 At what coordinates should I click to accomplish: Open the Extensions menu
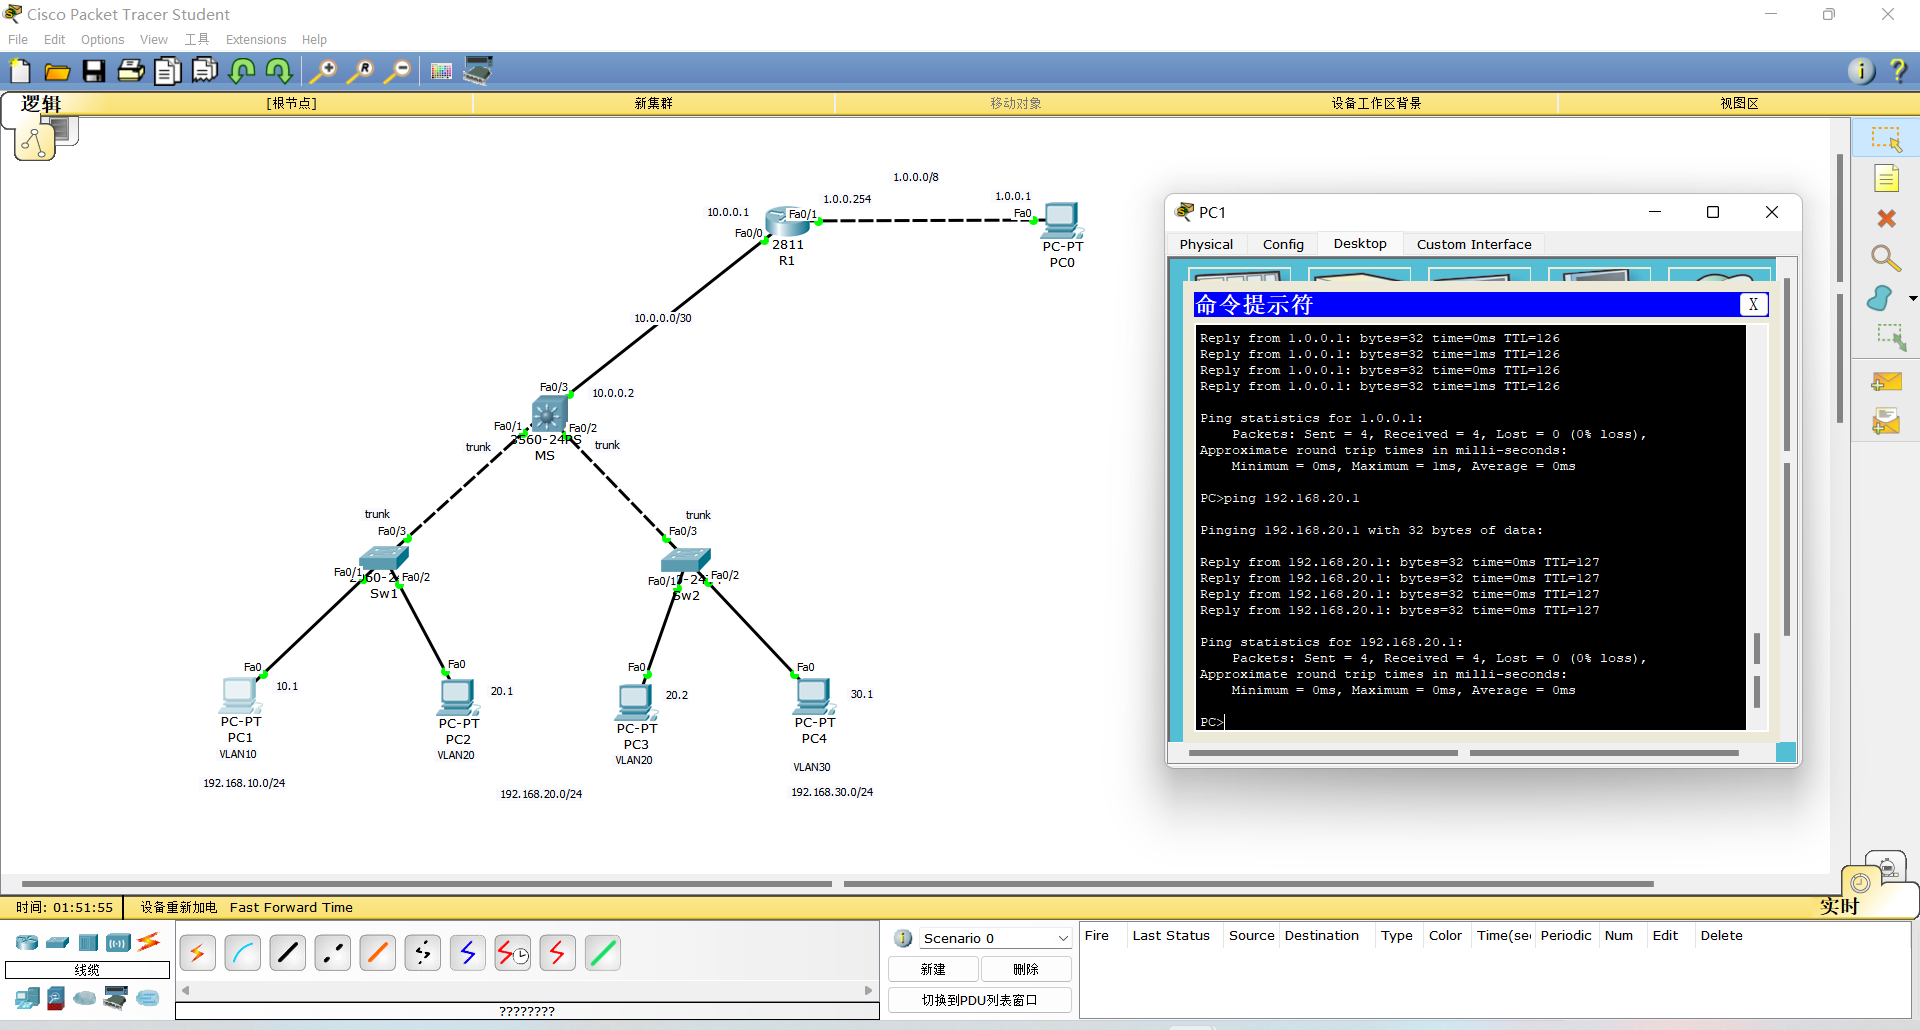click(255, 40)
